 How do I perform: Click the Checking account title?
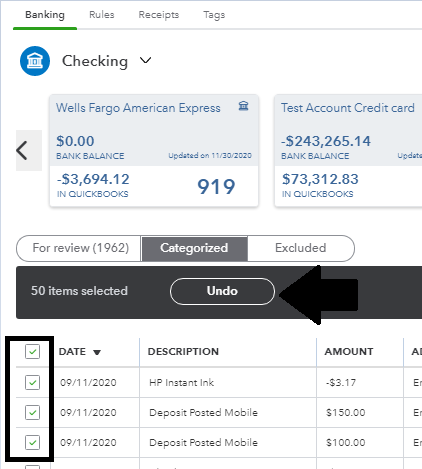pos(95,61)
